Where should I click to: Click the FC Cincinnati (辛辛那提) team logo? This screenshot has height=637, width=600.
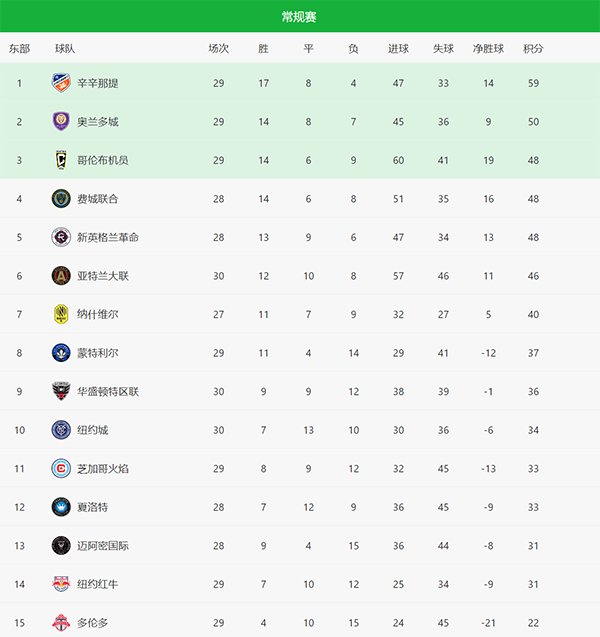pos(60,83)
